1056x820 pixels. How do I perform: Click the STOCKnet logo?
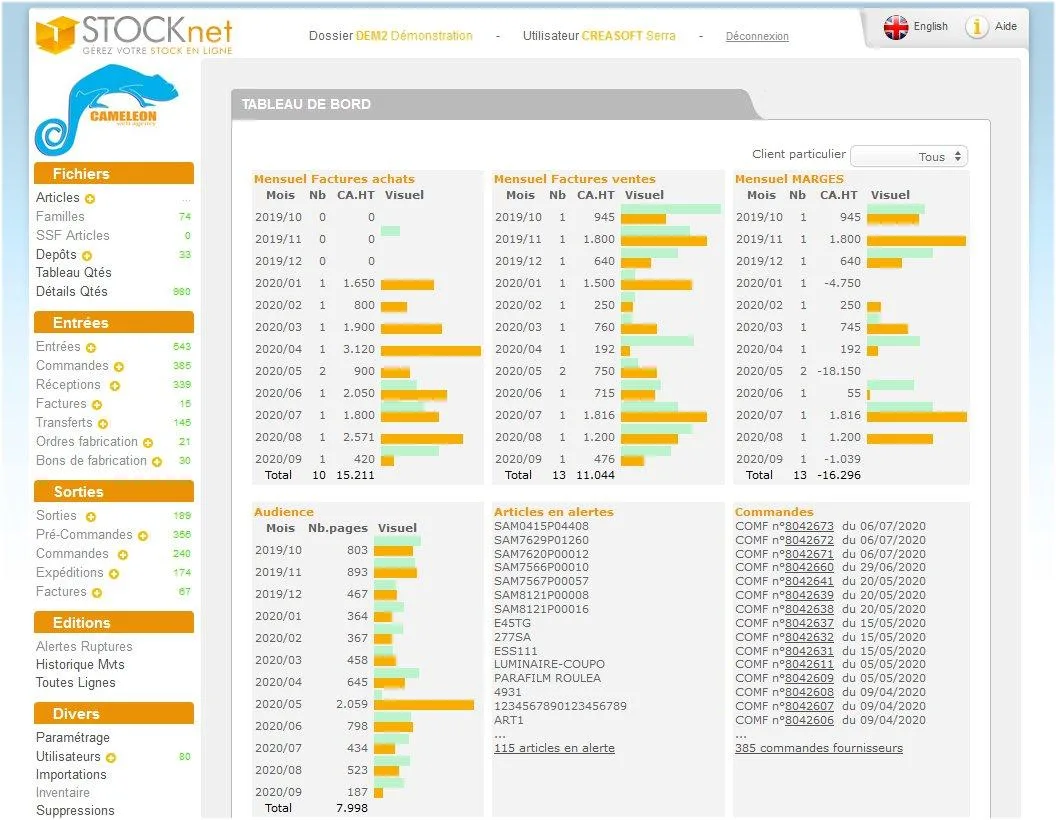(134, 34)
